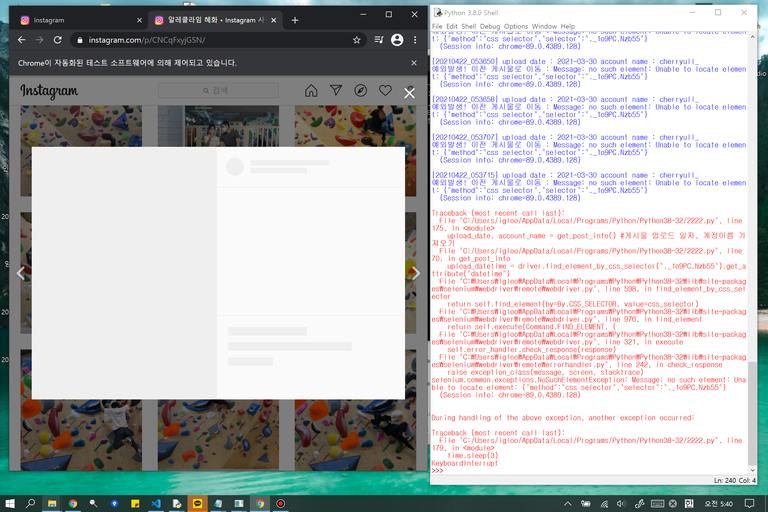Go to Instagram home icon
The width and height of the screenshot is (768, 512).
pyautogui.click(x=311, y=91)
